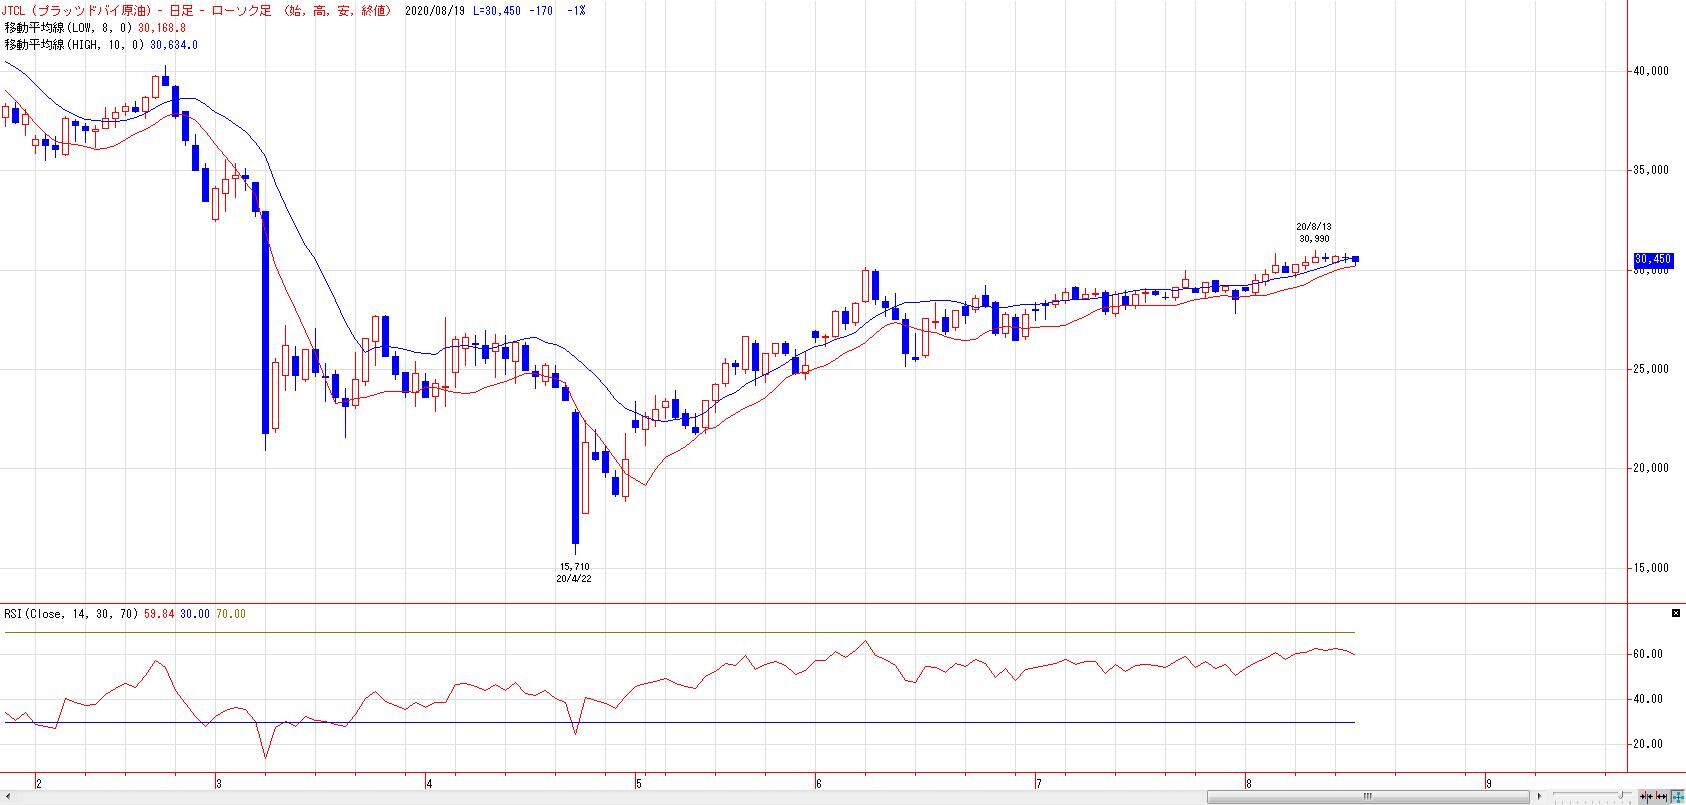Click the 25,000 price axis label
The height and width of the screenshot is (805, 1686).
pos(1651,369)
